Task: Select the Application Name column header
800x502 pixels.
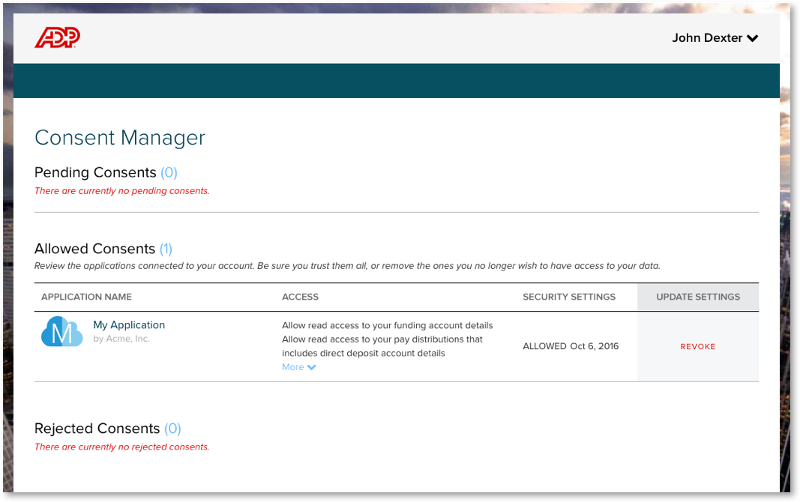Action: [86, 297]
